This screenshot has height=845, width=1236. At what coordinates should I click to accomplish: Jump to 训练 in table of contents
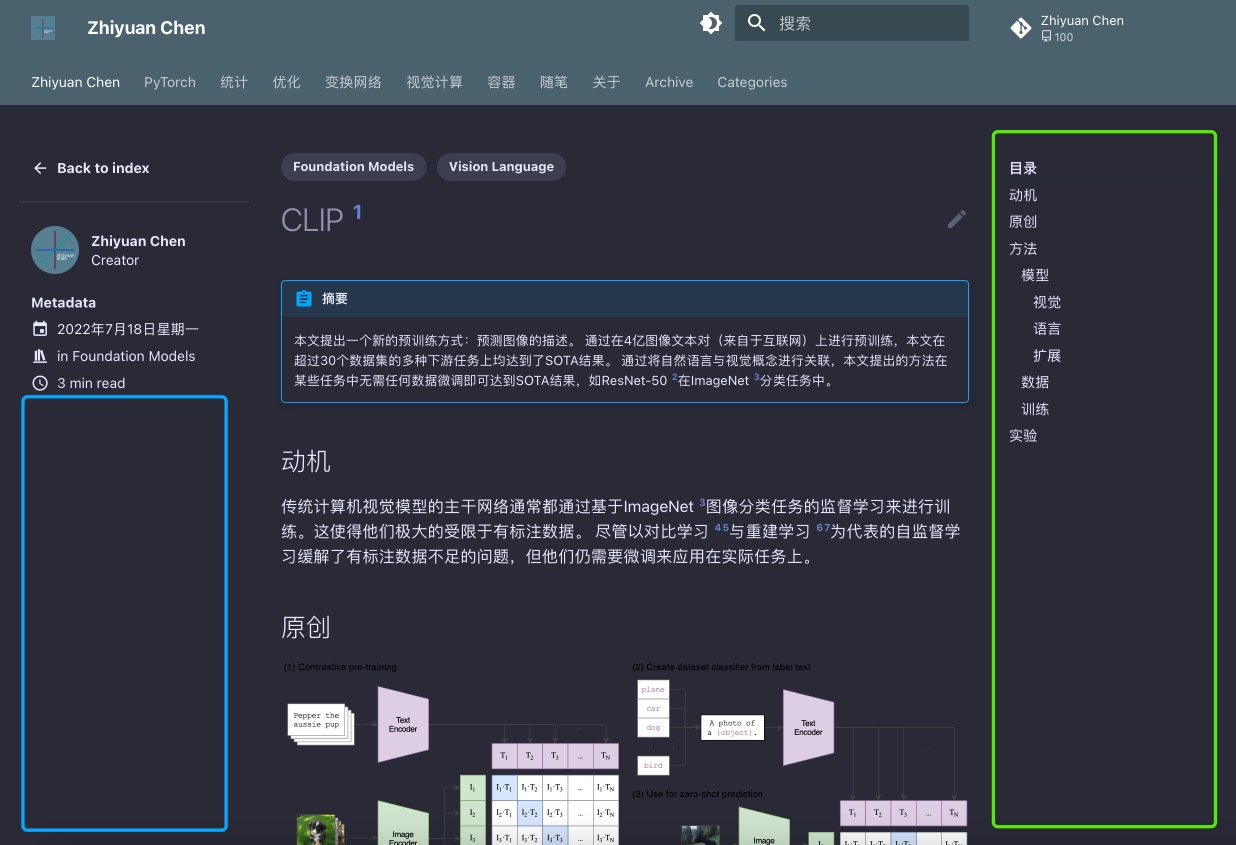[x=1035, y=409]
